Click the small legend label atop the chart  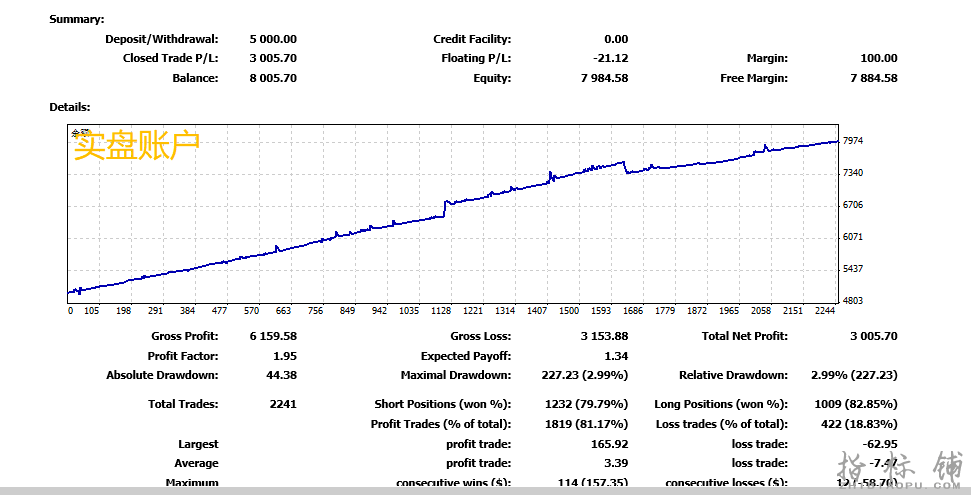[79, 131]
